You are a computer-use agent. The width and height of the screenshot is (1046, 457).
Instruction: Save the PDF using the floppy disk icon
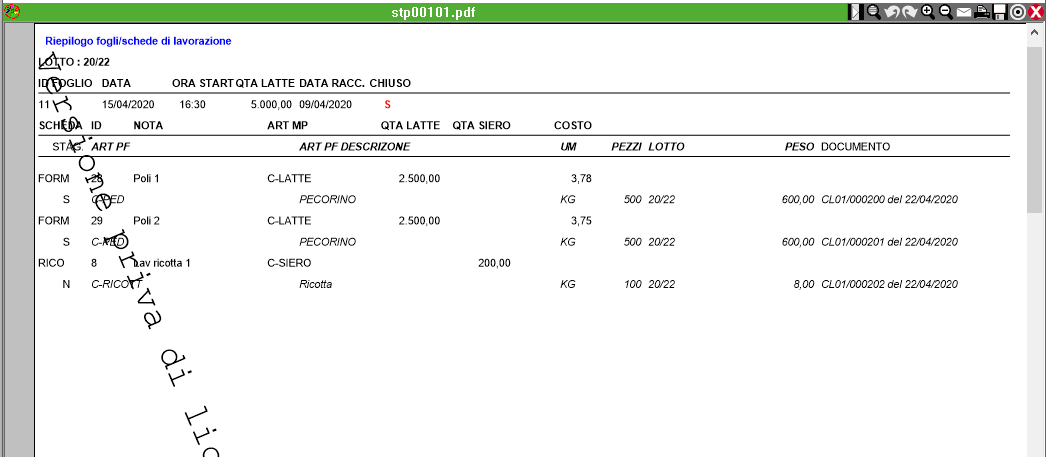[1000, 12]
